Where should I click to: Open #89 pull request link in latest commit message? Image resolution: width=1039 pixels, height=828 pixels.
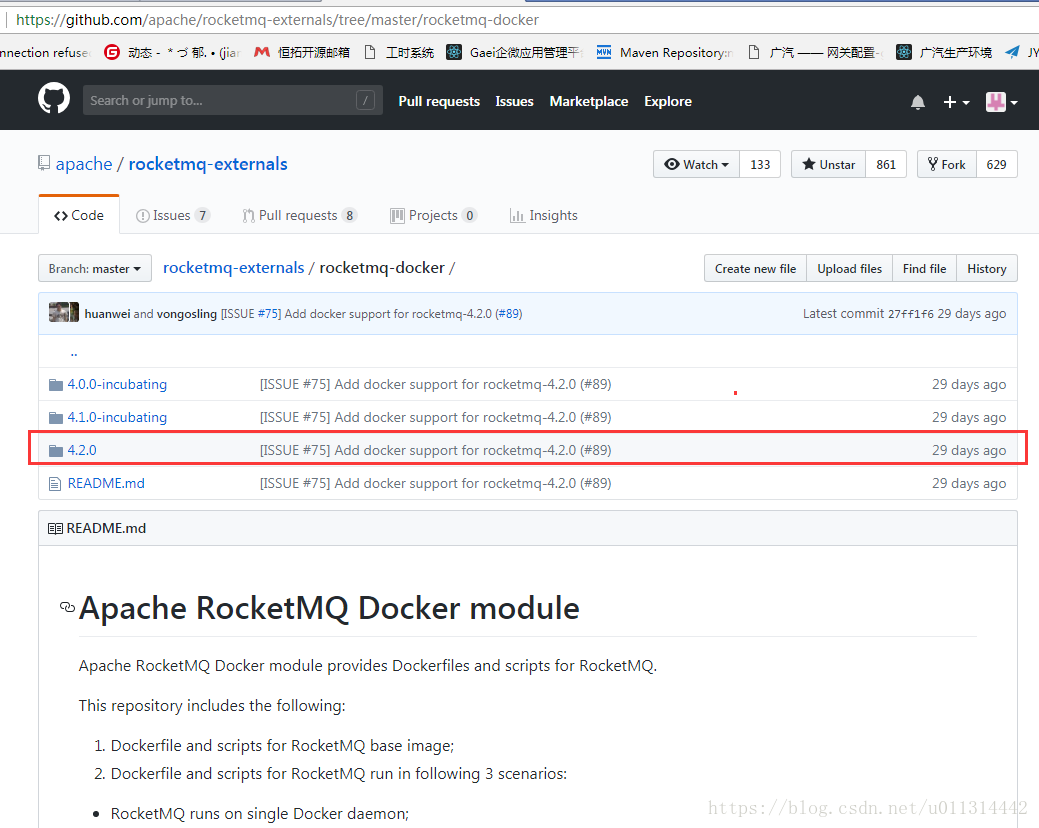pos(508,313)
